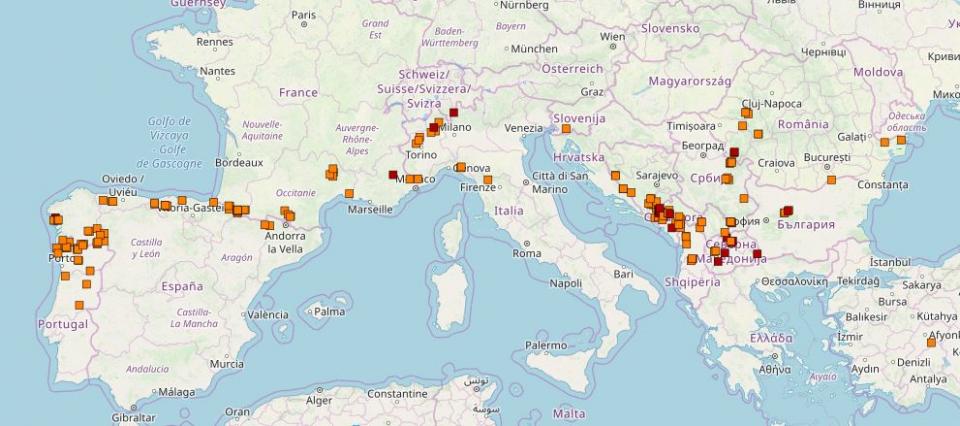Click the orange marker just above Firenze

click(x=488, y=181)
